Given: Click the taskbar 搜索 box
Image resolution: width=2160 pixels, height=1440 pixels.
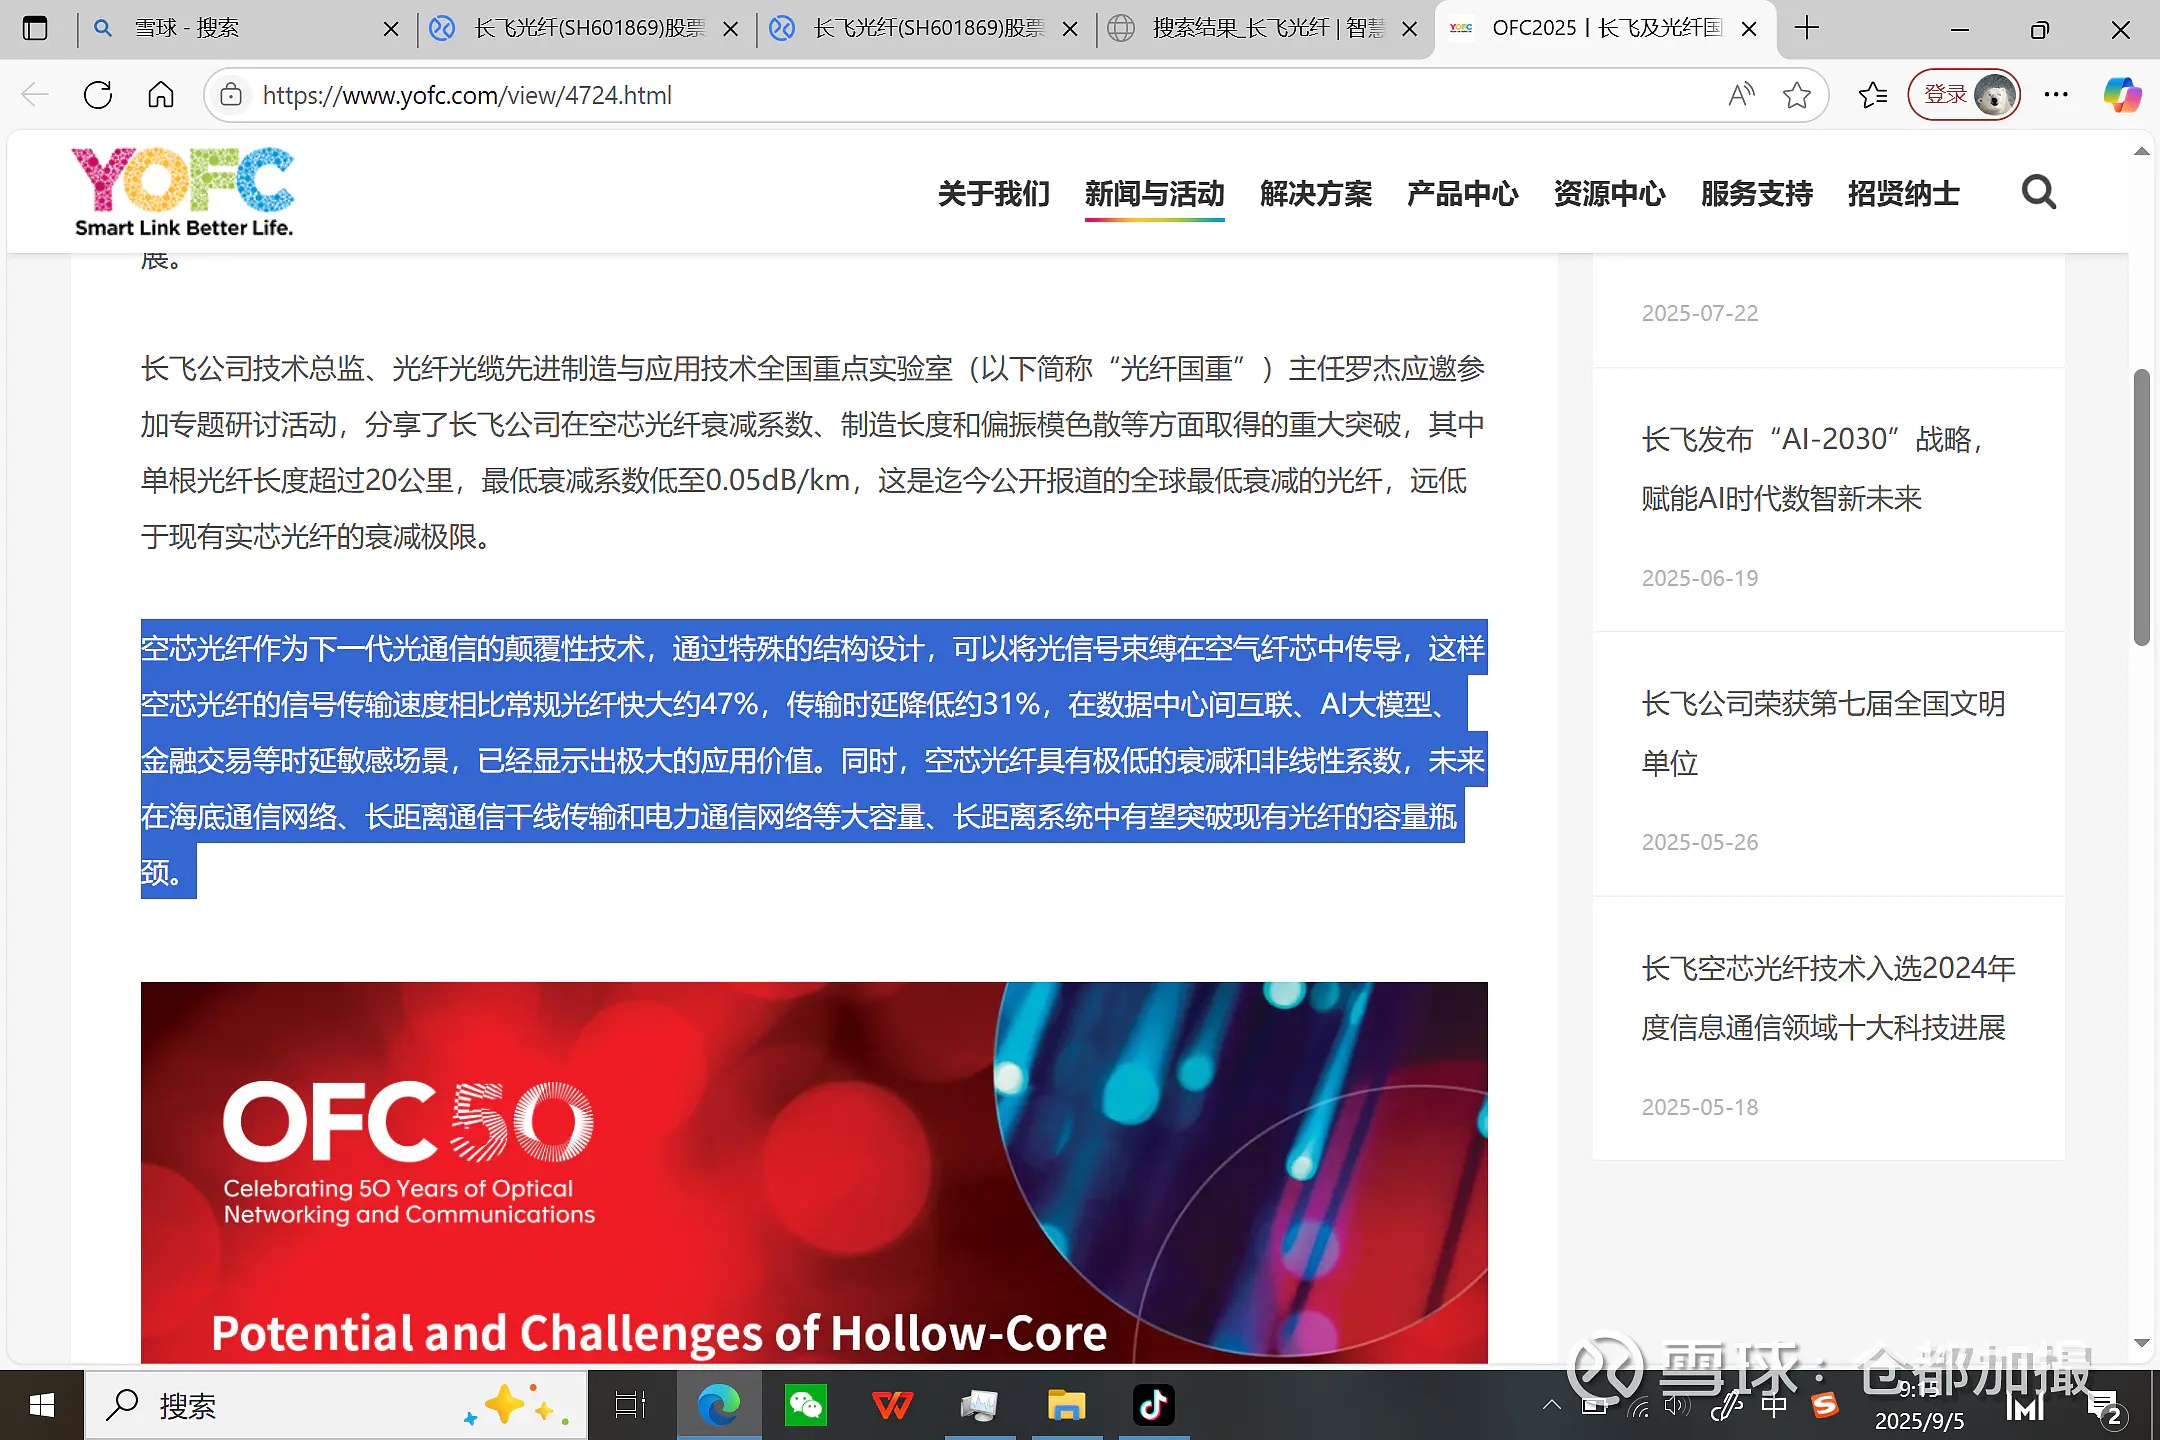Looking at the screenshot, I should (x=336, y=1406).
